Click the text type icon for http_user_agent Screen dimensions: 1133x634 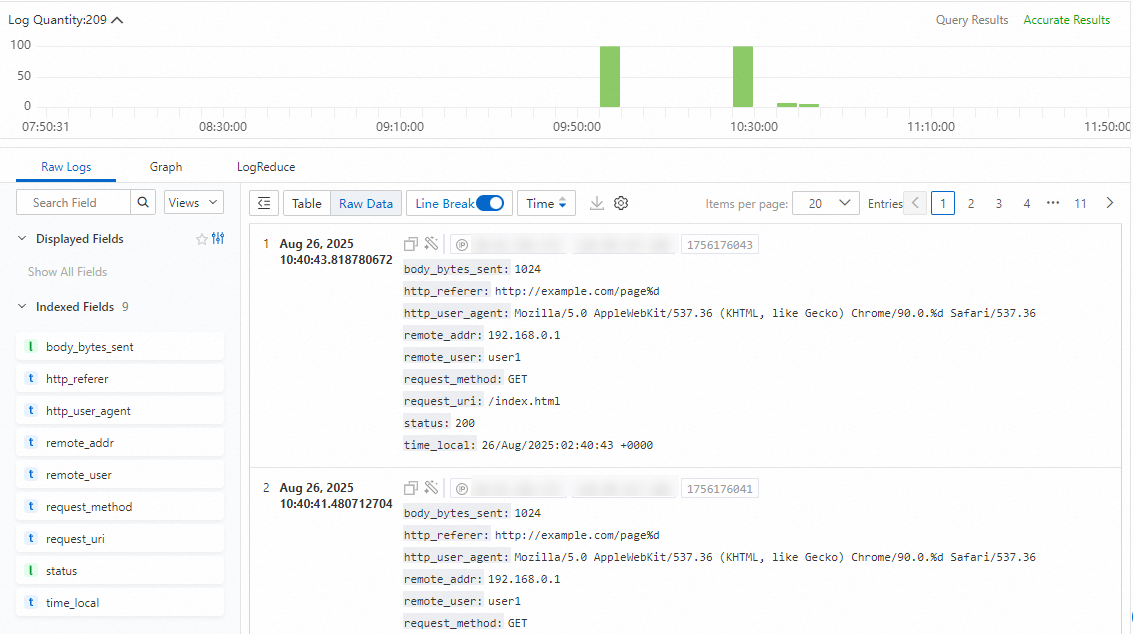[x=31, y=410]
